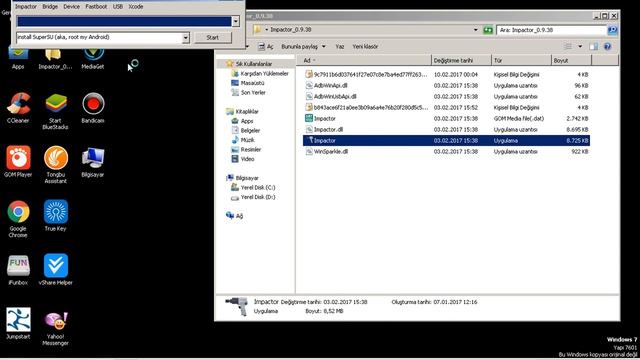The image size is (640, 360).
Task: Open Jumpstart desktop icon
Action: (x=18, y=324)
